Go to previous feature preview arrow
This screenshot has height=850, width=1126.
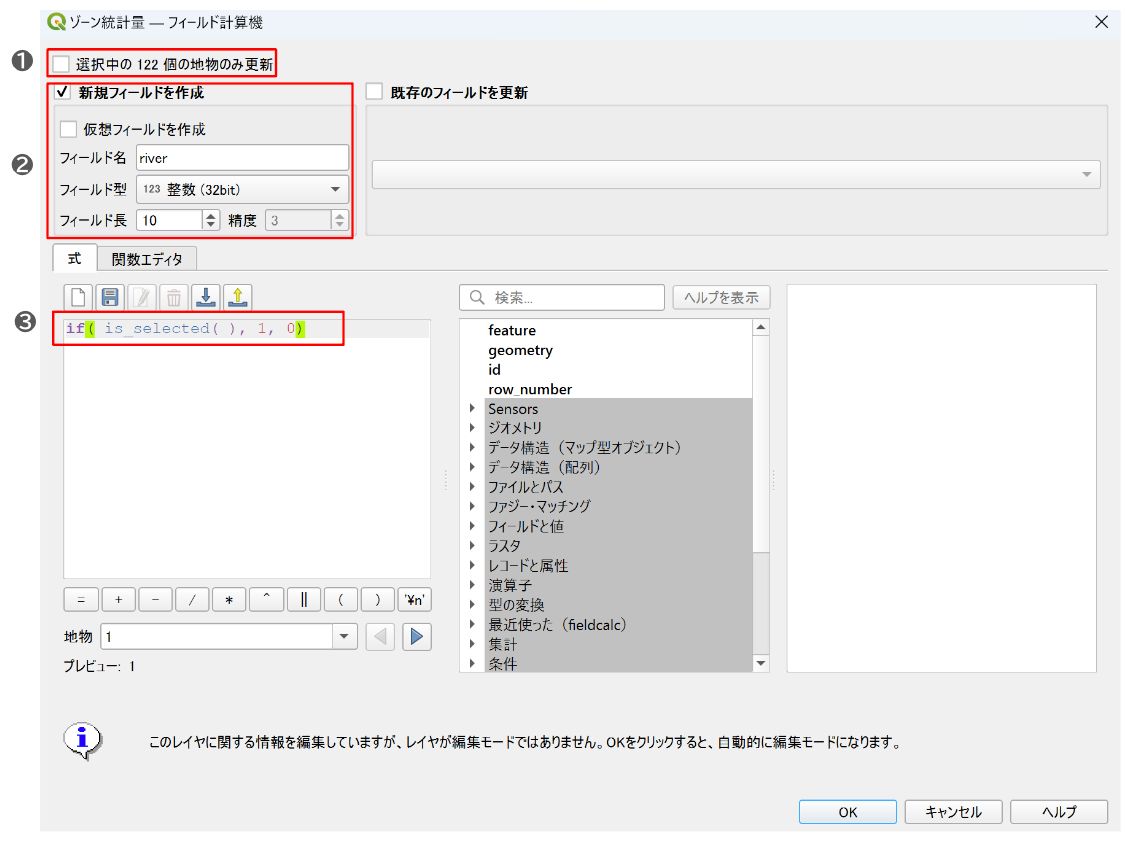[x=380, y=637]
